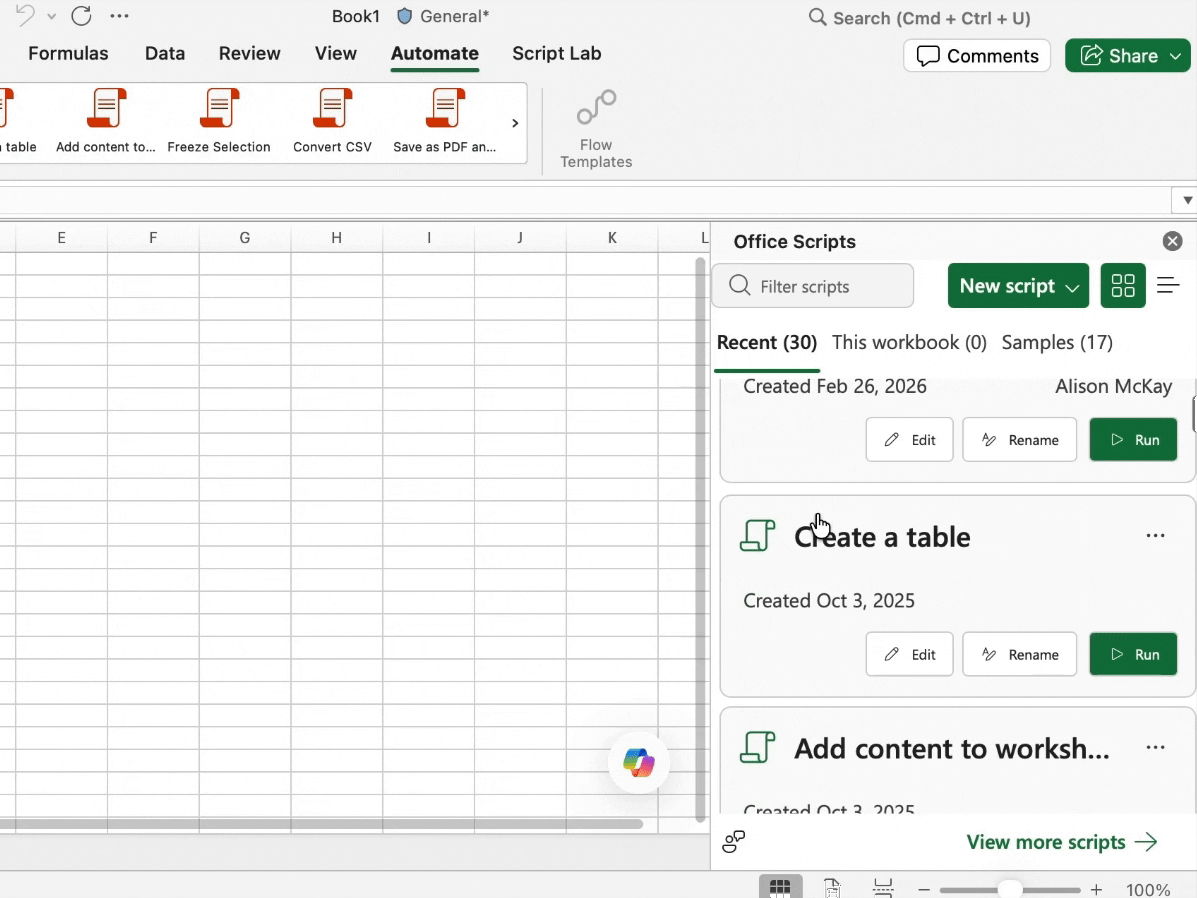Adjust the zoom slider in the status bar
The width and height of the screenshot is (1197, 898).
click(x=1009, y=888)
